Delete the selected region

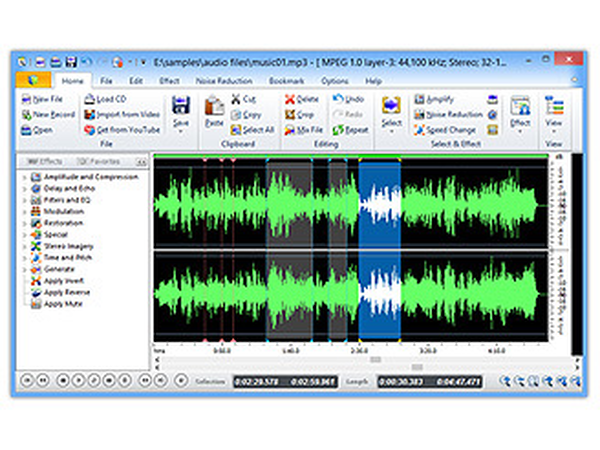point(302,99)
